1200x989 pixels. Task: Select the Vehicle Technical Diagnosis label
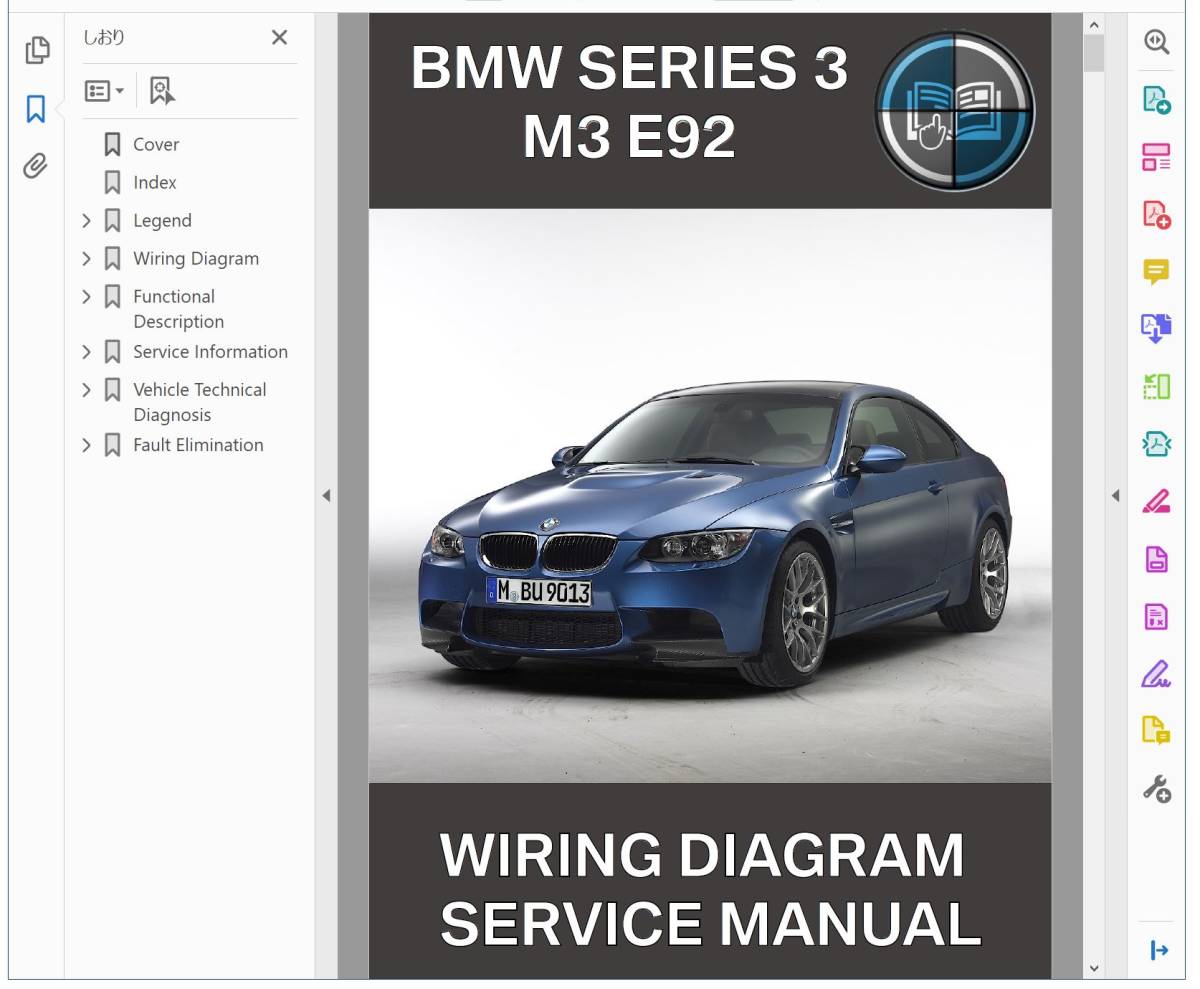pos(200,402)
